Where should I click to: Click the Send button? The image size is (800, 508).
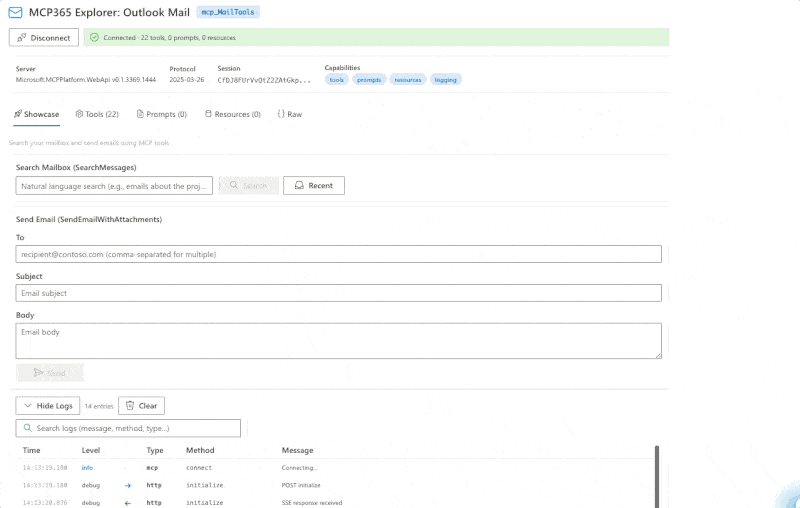[50, 373]
